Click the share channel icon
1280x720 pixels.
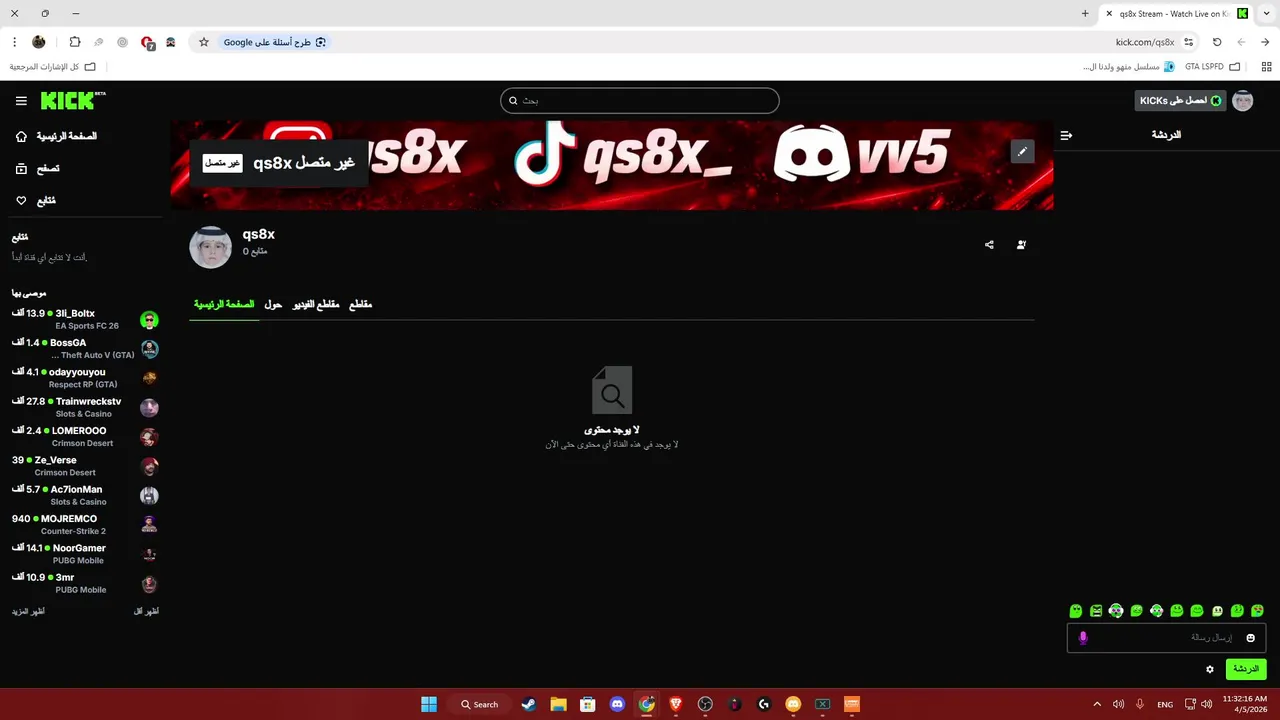[989, 245]
